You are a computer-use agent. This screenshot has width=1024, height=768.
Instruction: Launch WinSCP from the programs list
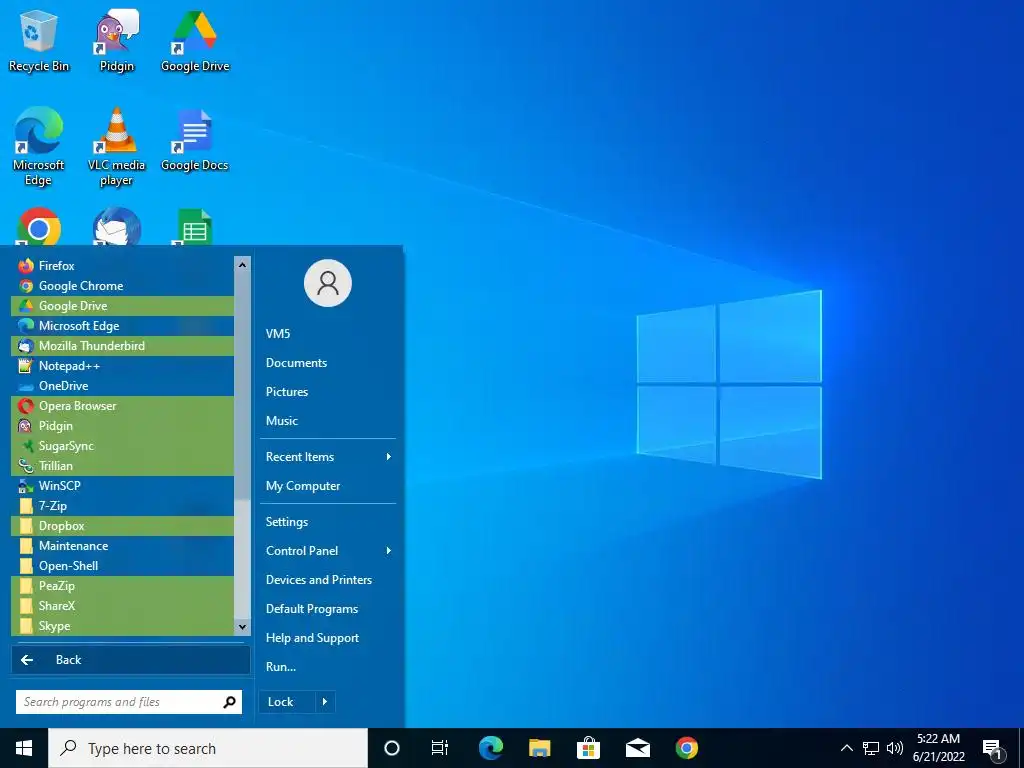(122, 486)
